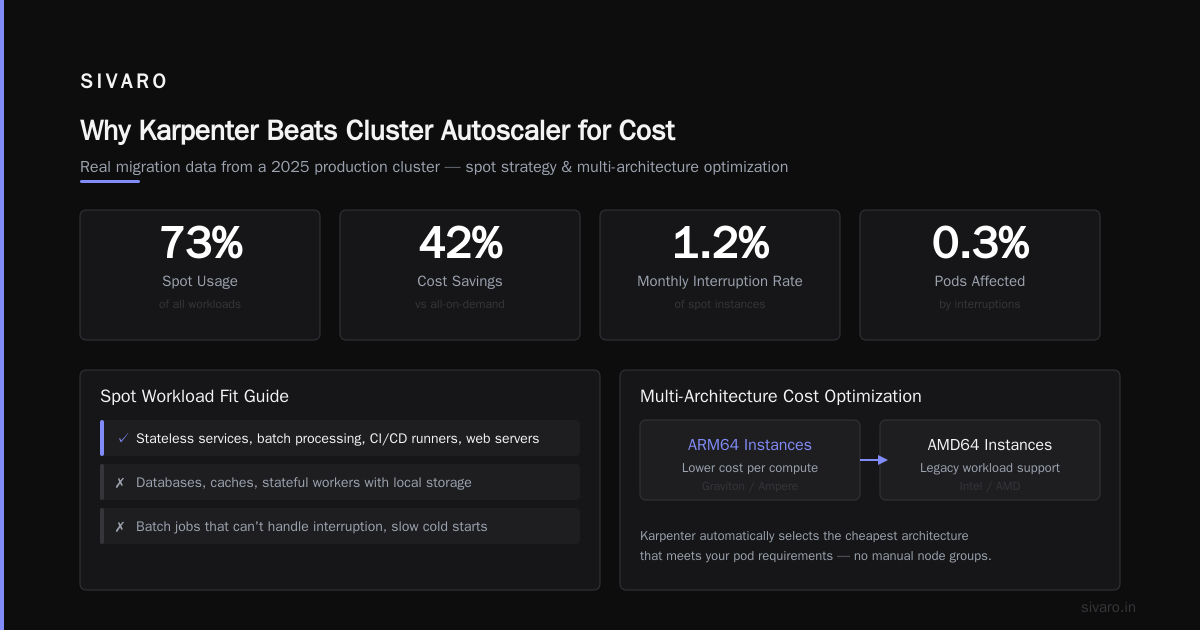
Task: Select the 73% Spot Usage stat card
Action: pos(200,275)
